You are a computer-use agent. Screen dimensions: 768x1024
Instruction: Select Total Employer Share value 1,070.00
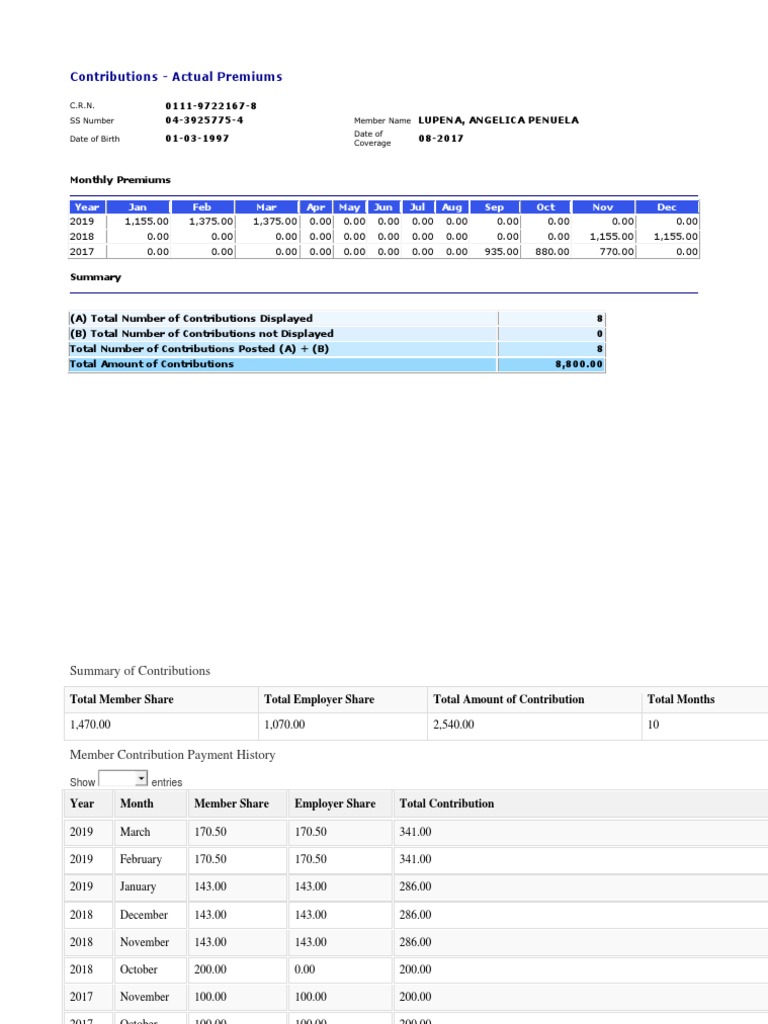pyautogui.click(x=284, y=724)
